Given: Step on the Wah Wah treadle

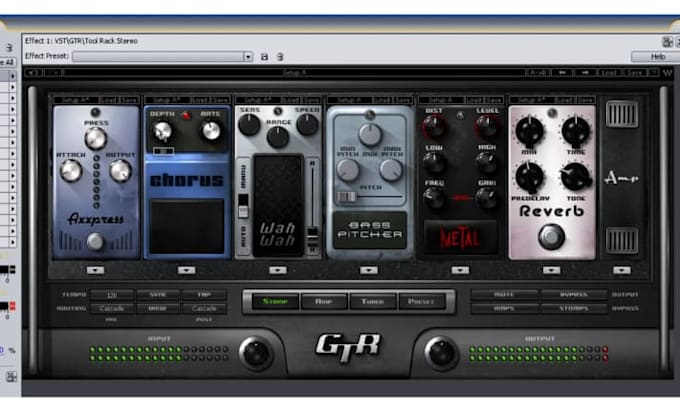Looking at the screenshot, I should tap(278, 205).
